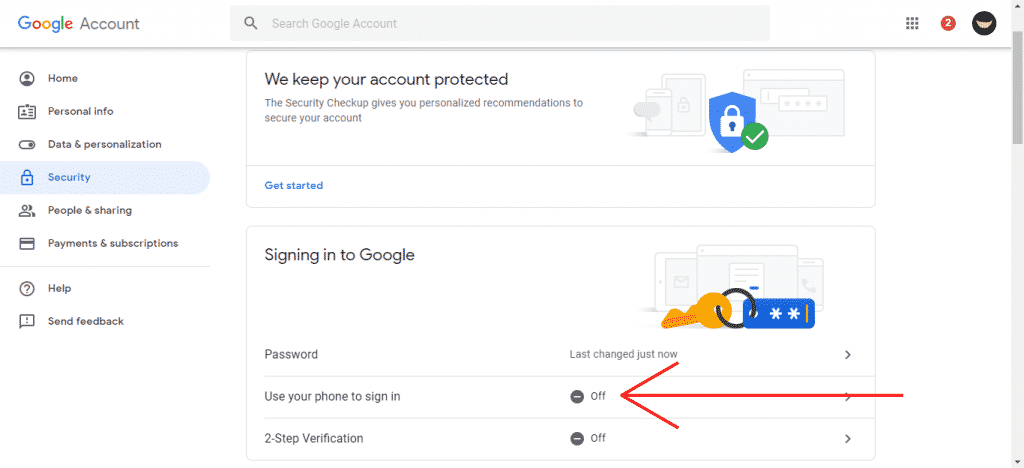
Task: Click the page vertical scrollbar
Action: point(1017,250)
